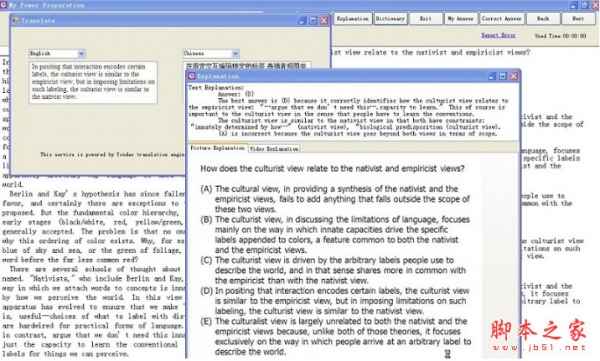This screenshot has width=600, height=361.
Task: Maximize the Explanation window
Action: tap(503, 76)
